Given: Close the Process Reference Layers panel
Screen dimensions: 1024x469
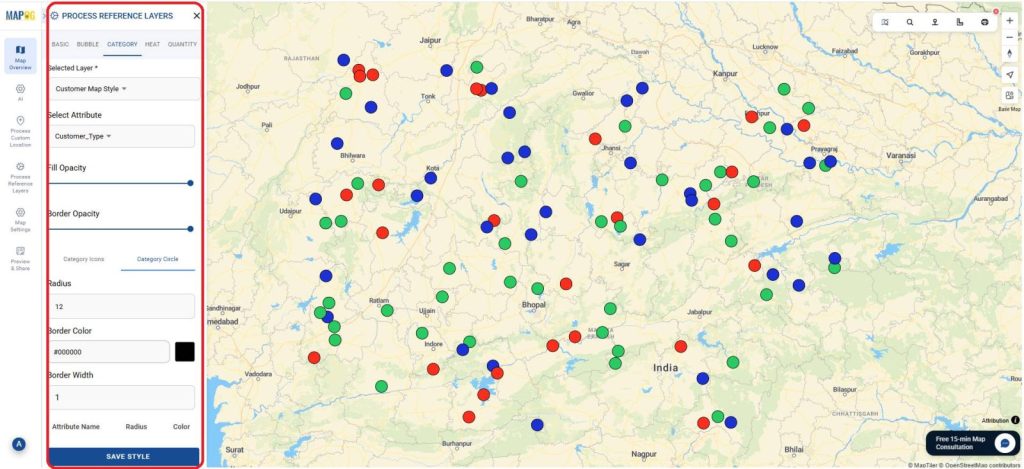Looking at the screenshot, I should click(x=197, y=16).
